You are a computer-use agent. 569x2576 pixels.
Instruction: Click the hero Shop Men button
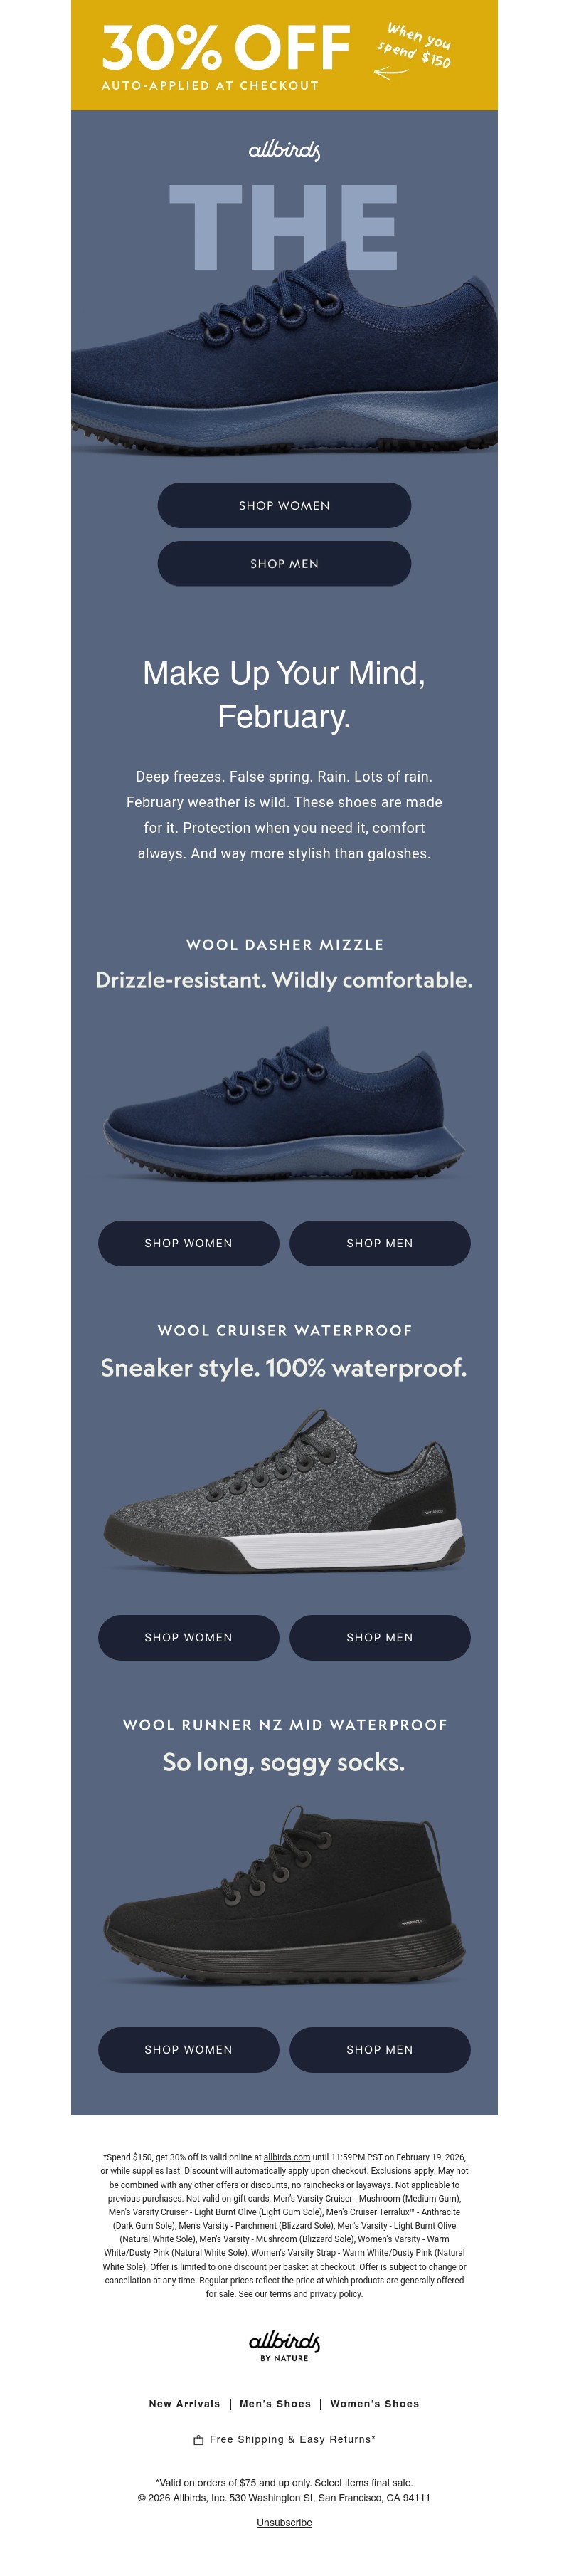[x=284, y=563]
